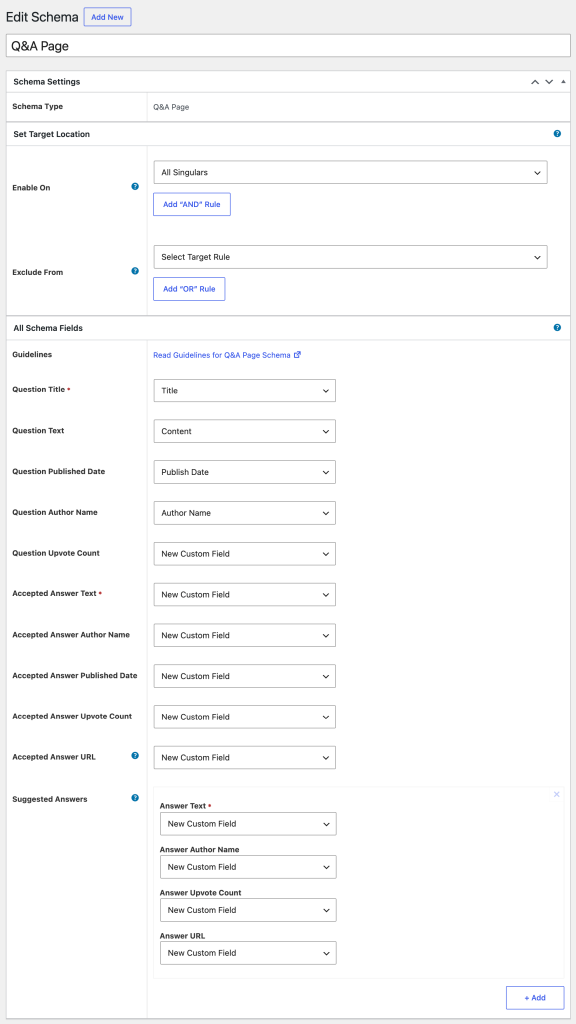Open the All Singulars dropdown

[x=351, y=173]
